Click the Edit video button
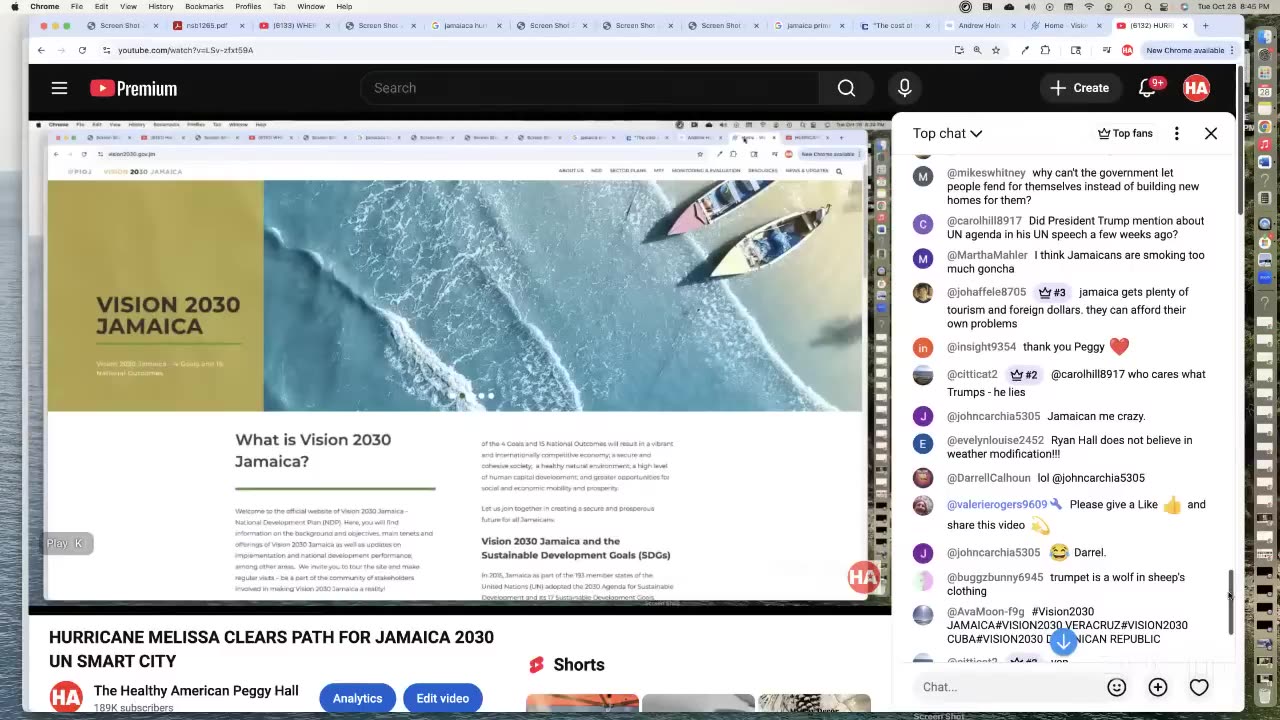Viewport: 1280px width, 720px height. [442, 698]
